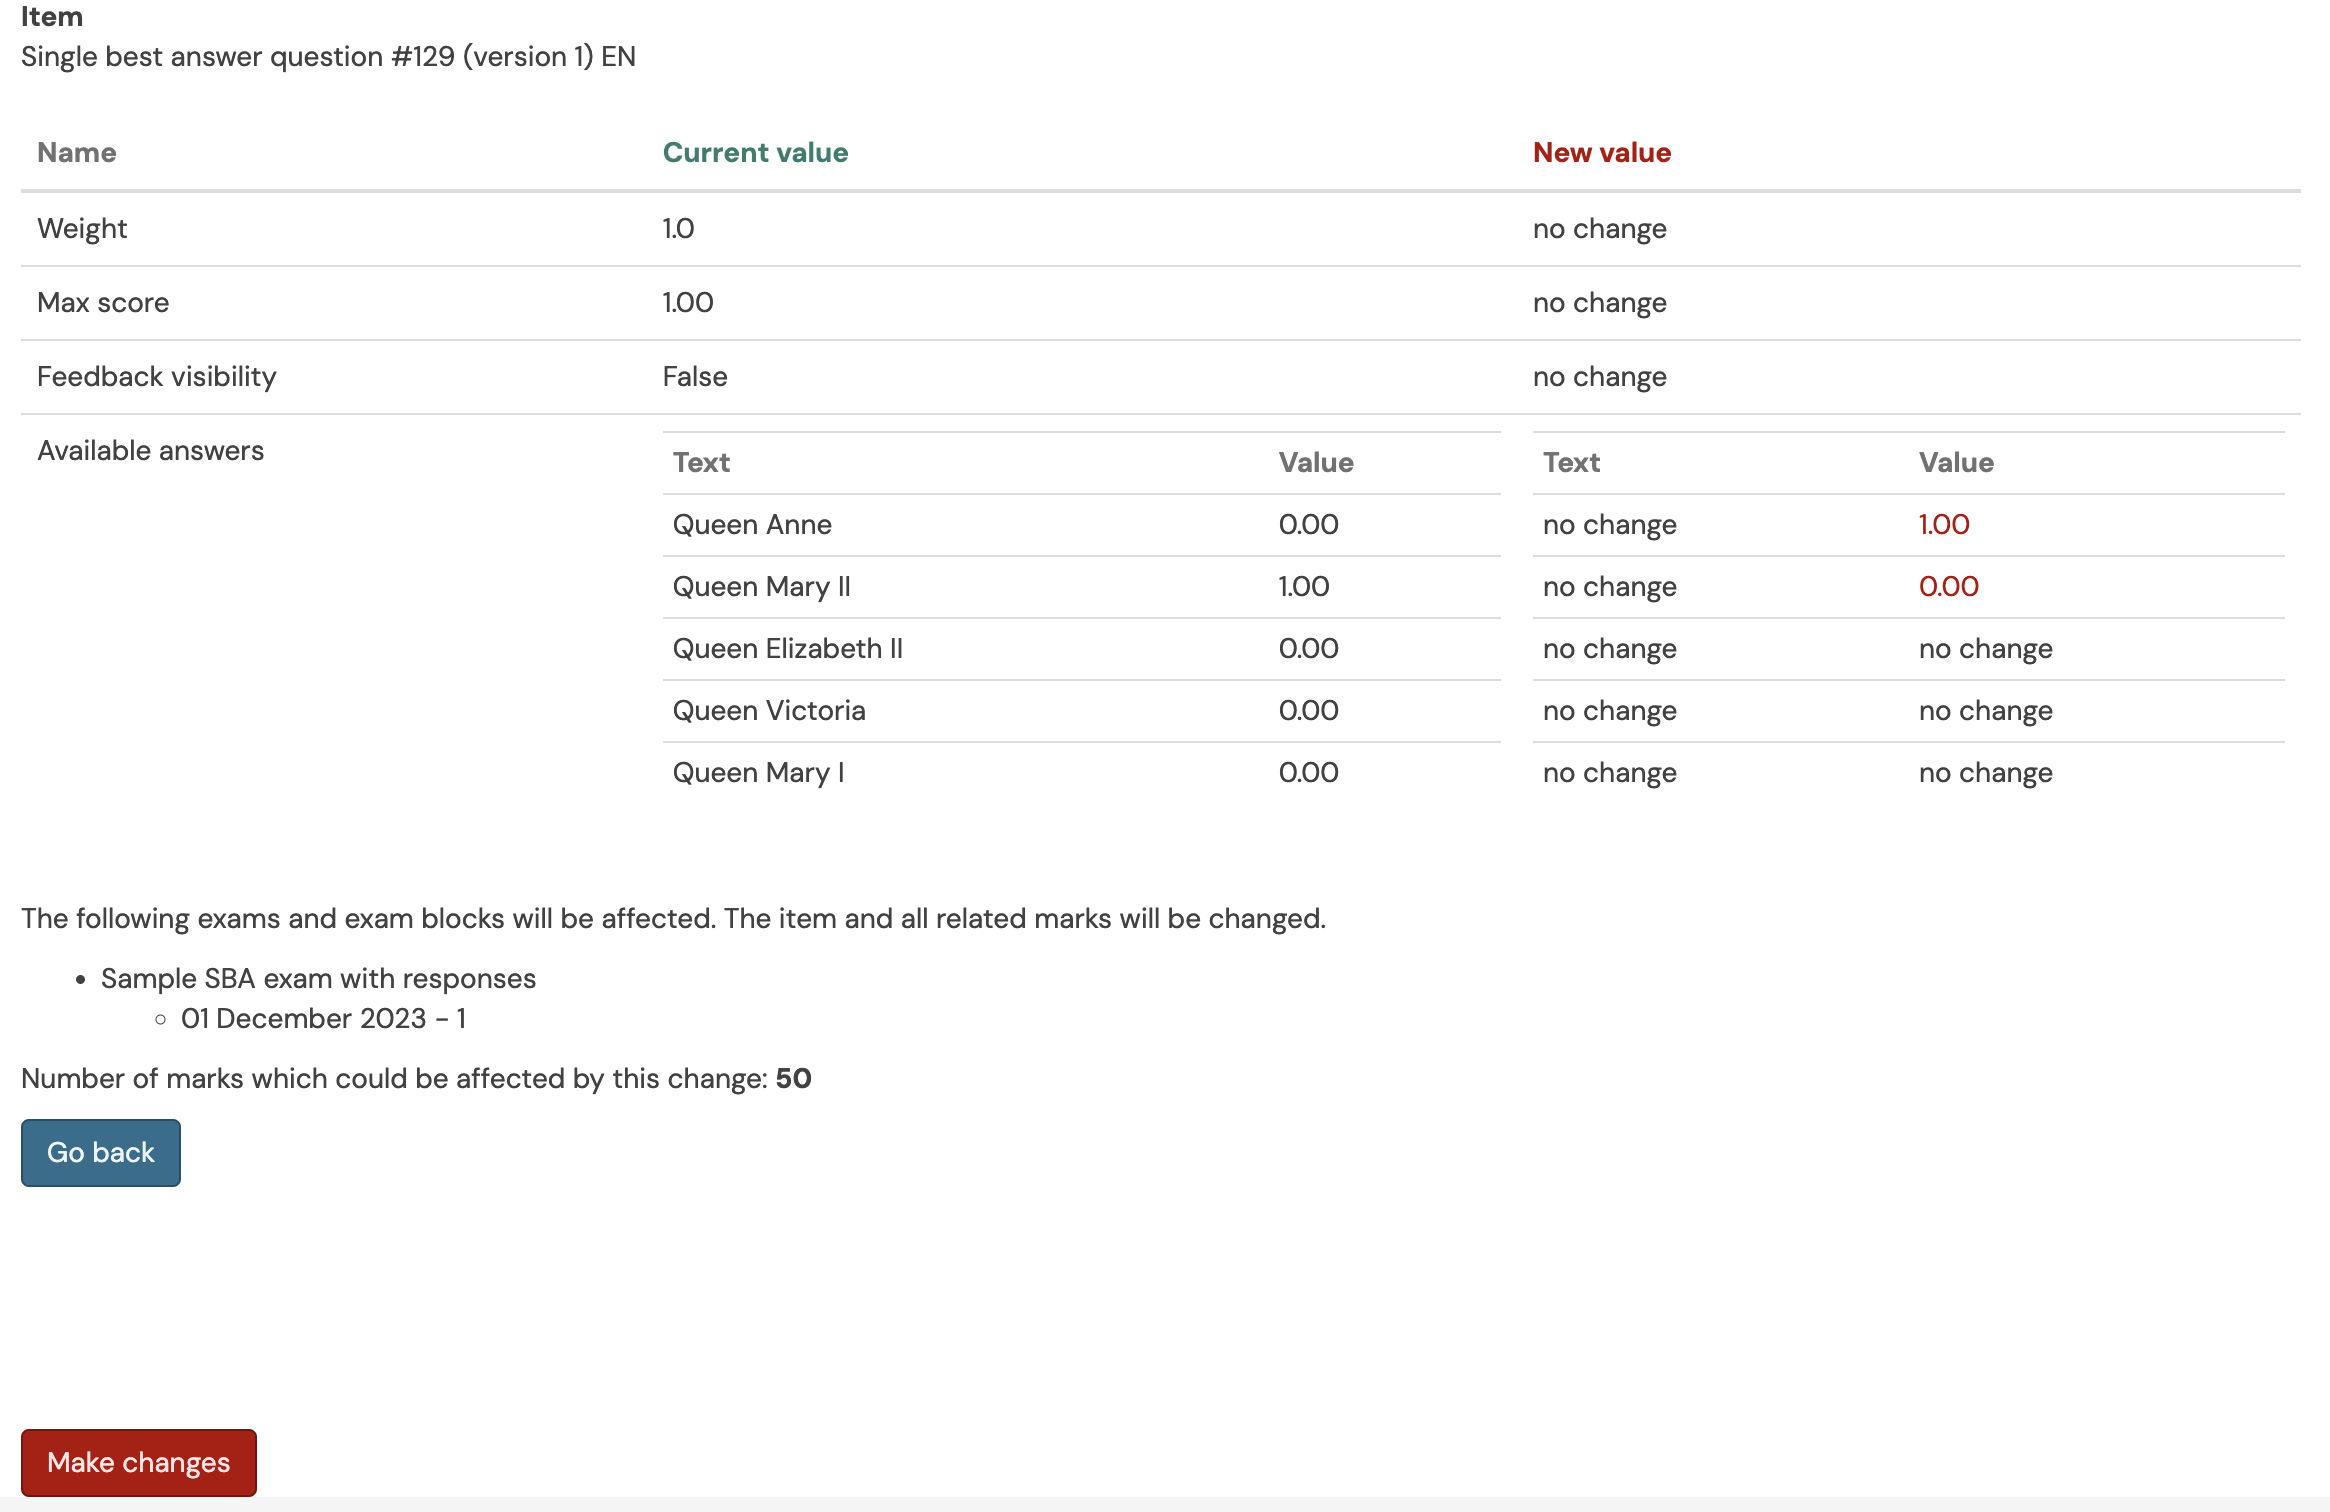Image resolution: width=2330 pixels, height=1512 pixels.
Task: Click the Max score row label
Action: coord(103,302)
